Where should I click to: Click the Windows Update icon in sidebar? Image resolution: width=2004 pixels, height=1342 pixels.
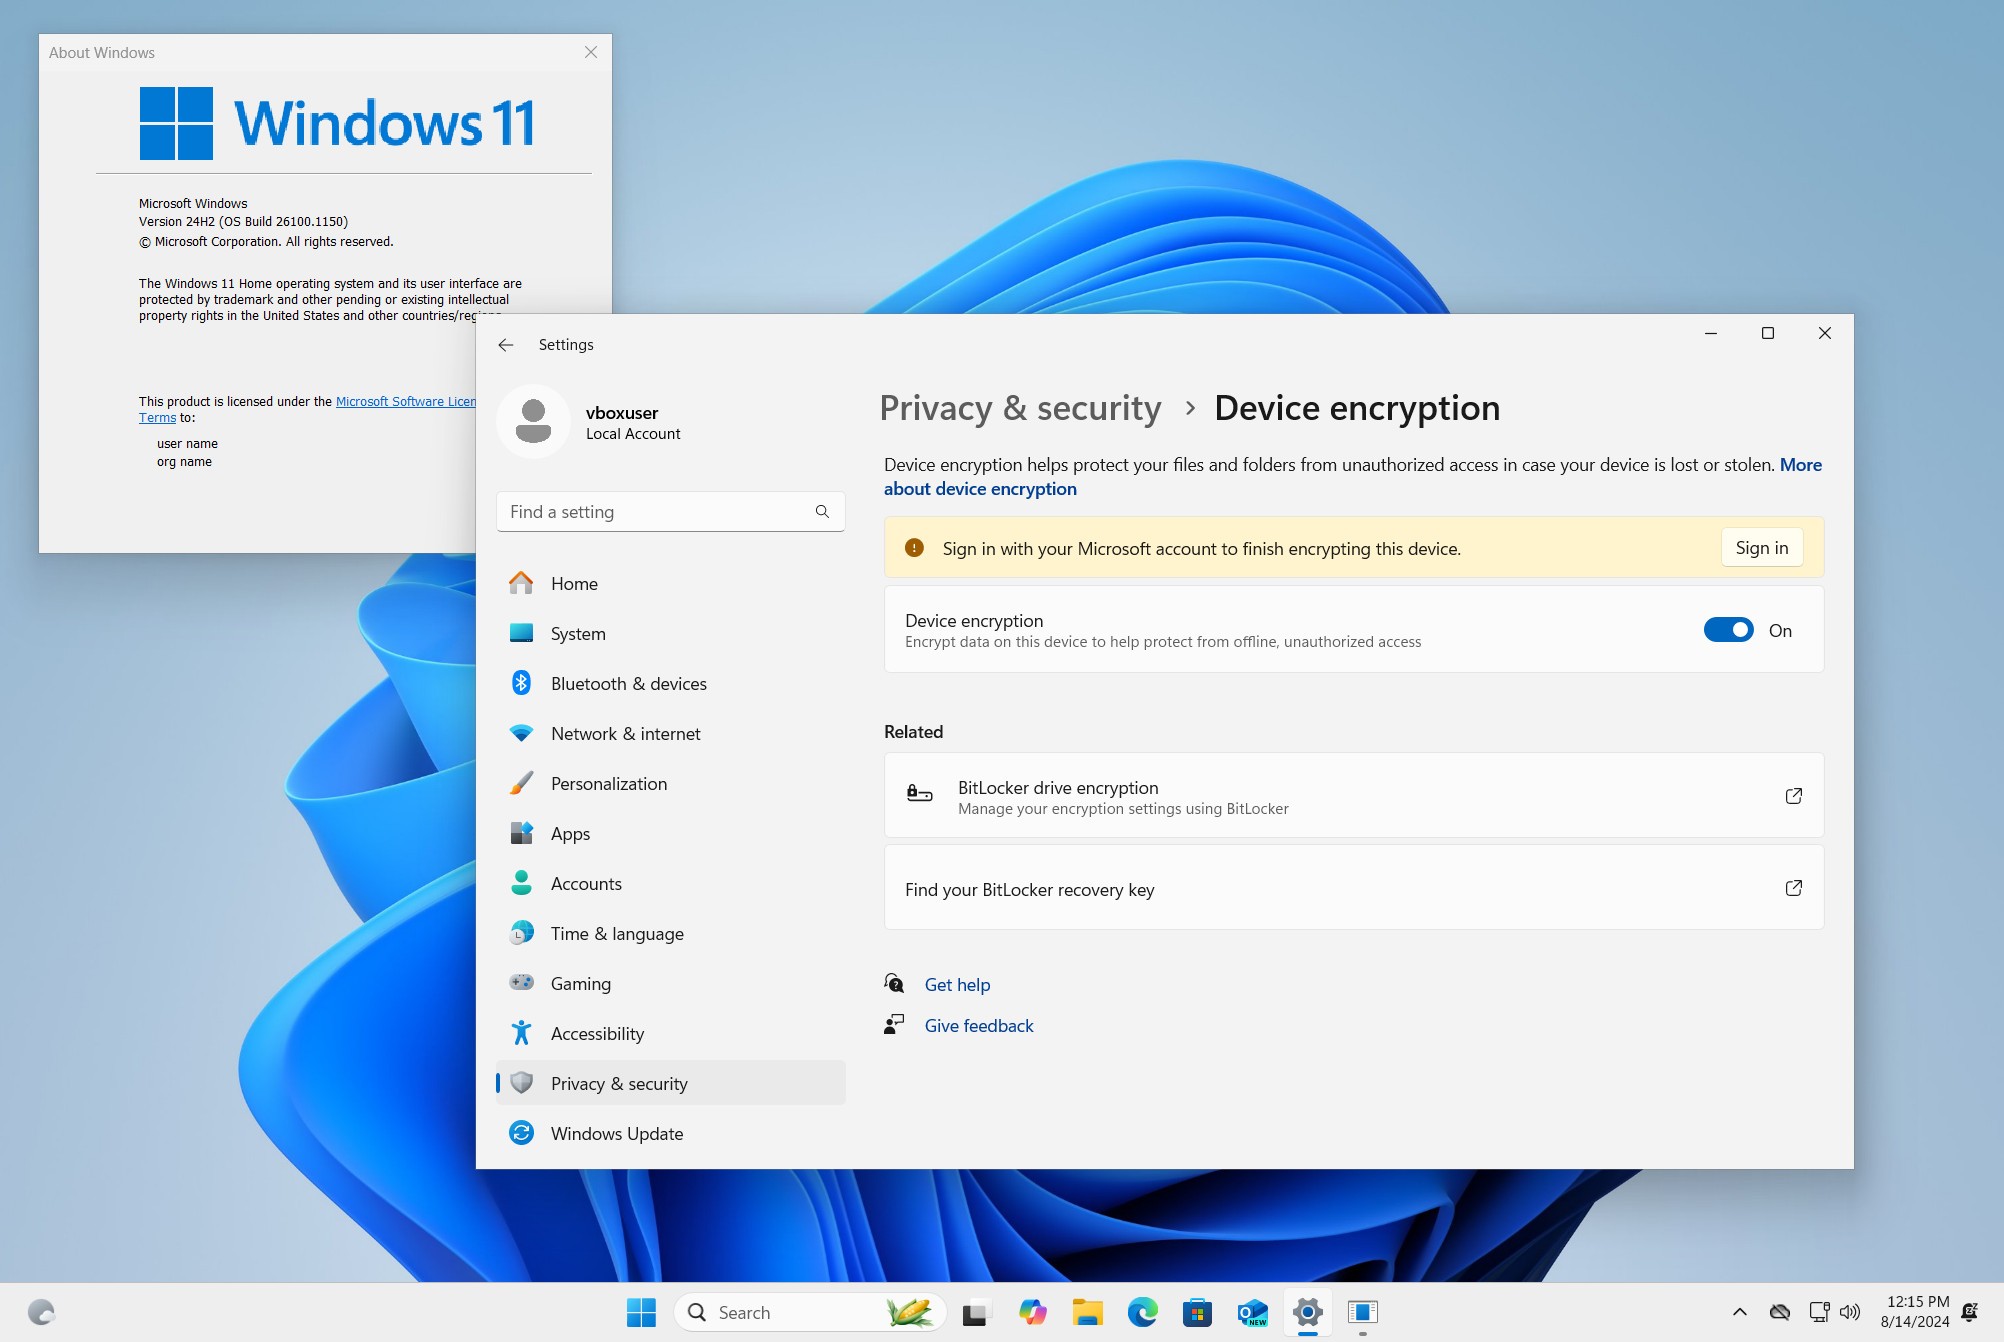(521, 1132)
